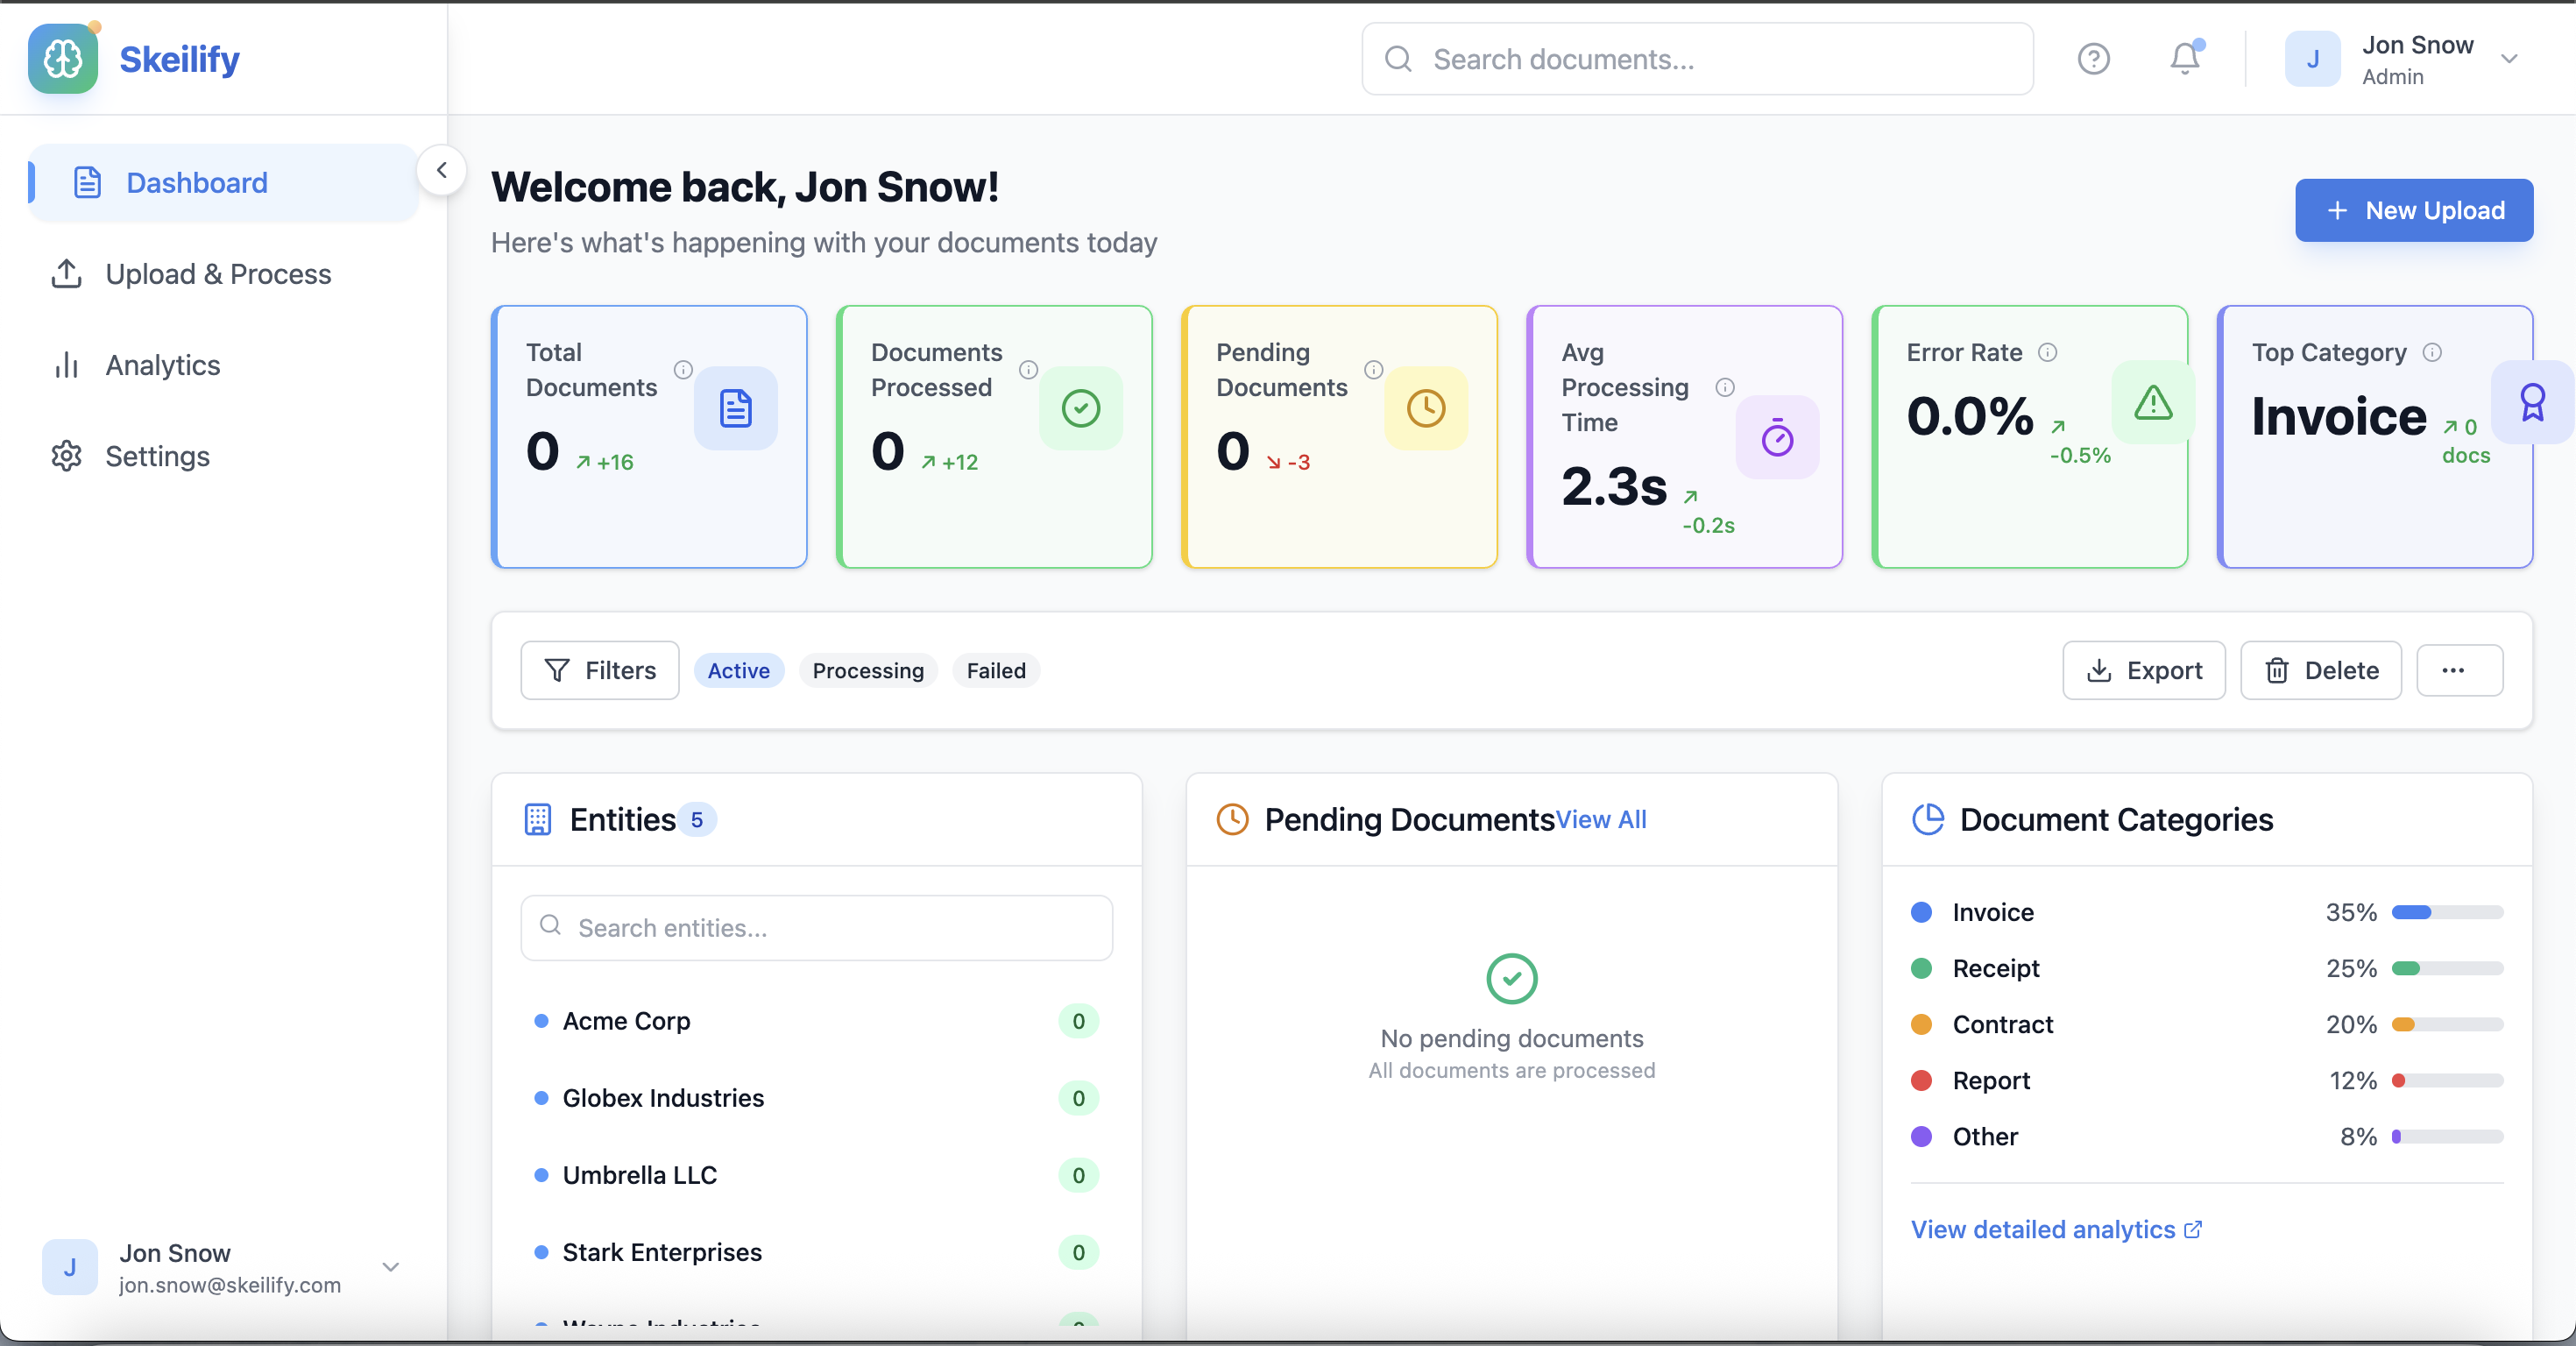Image resolution: width=2576 pixels, height=1346 pixels.
Task: Toggle the Processing filter chip
Action: pos(867,670)
